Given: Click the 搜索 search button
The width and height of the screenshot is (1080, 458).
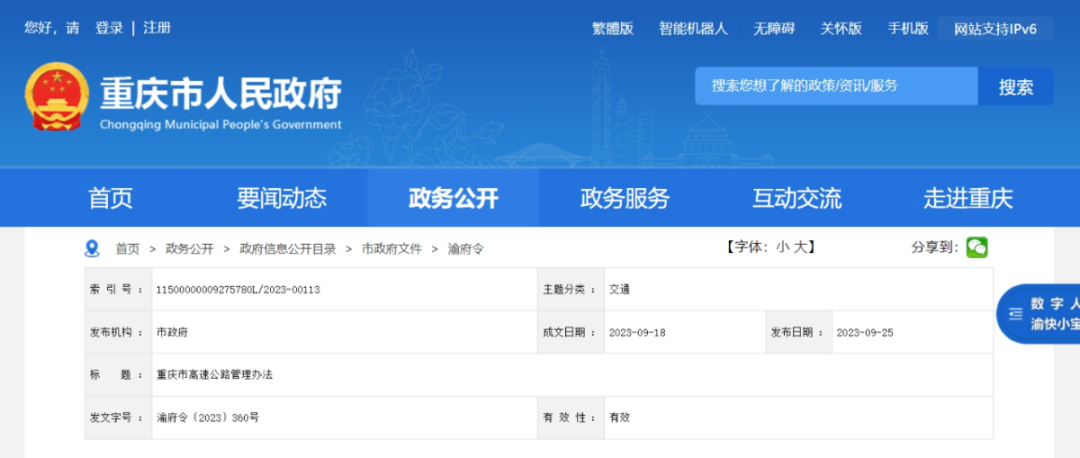Looking at the screenshot, I should coord(1015,87).
